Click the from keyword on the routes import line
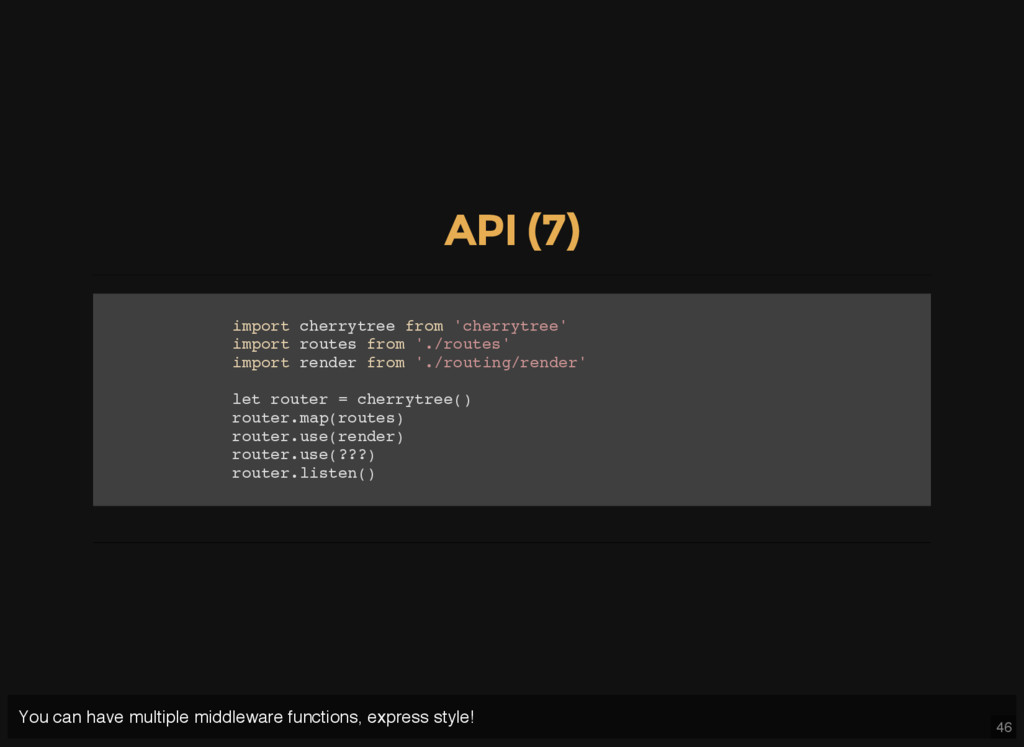Image resolution: width=1024 pixels, height=747 pixels. pyautogui.click(x=385, y=344)
